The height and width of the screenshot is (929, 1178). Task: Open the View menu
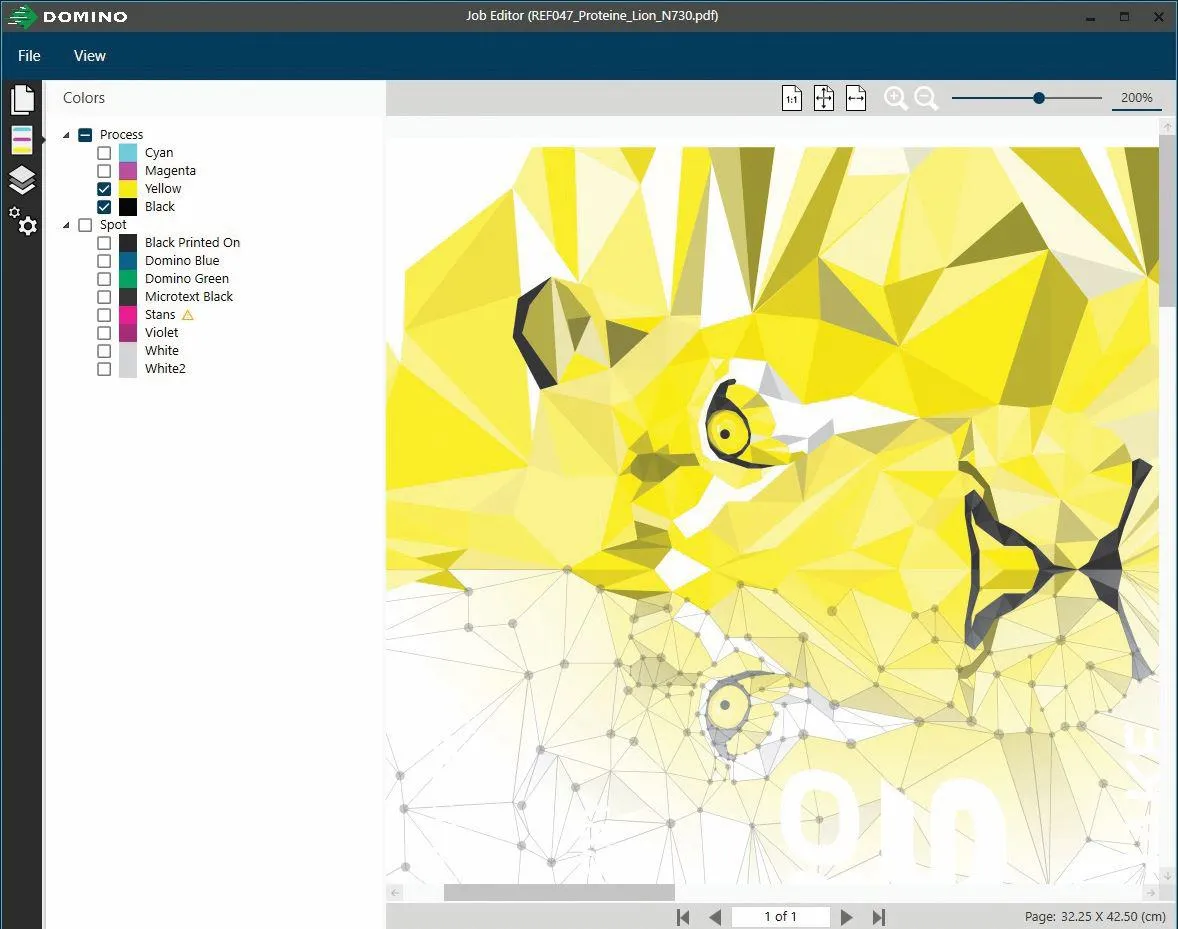pos(89,56)
